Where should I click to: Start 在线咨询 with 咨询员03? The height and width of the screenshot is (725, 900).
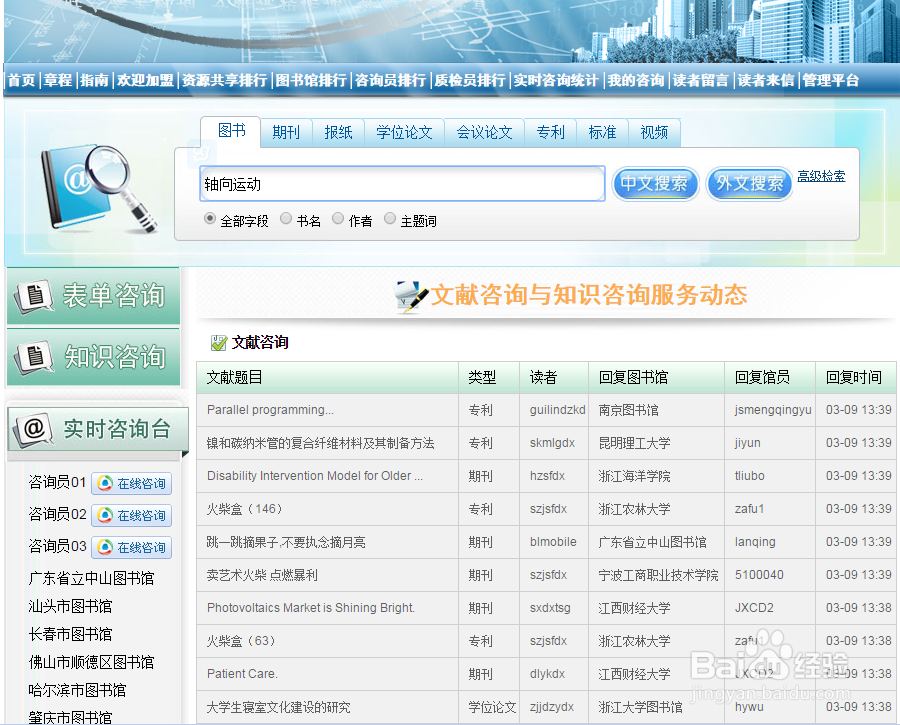[131, 547]
